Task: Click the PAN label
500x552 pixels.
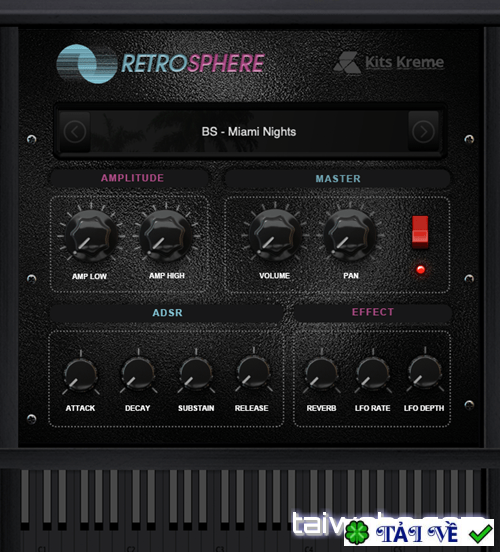Action: (x=351, y=276)
